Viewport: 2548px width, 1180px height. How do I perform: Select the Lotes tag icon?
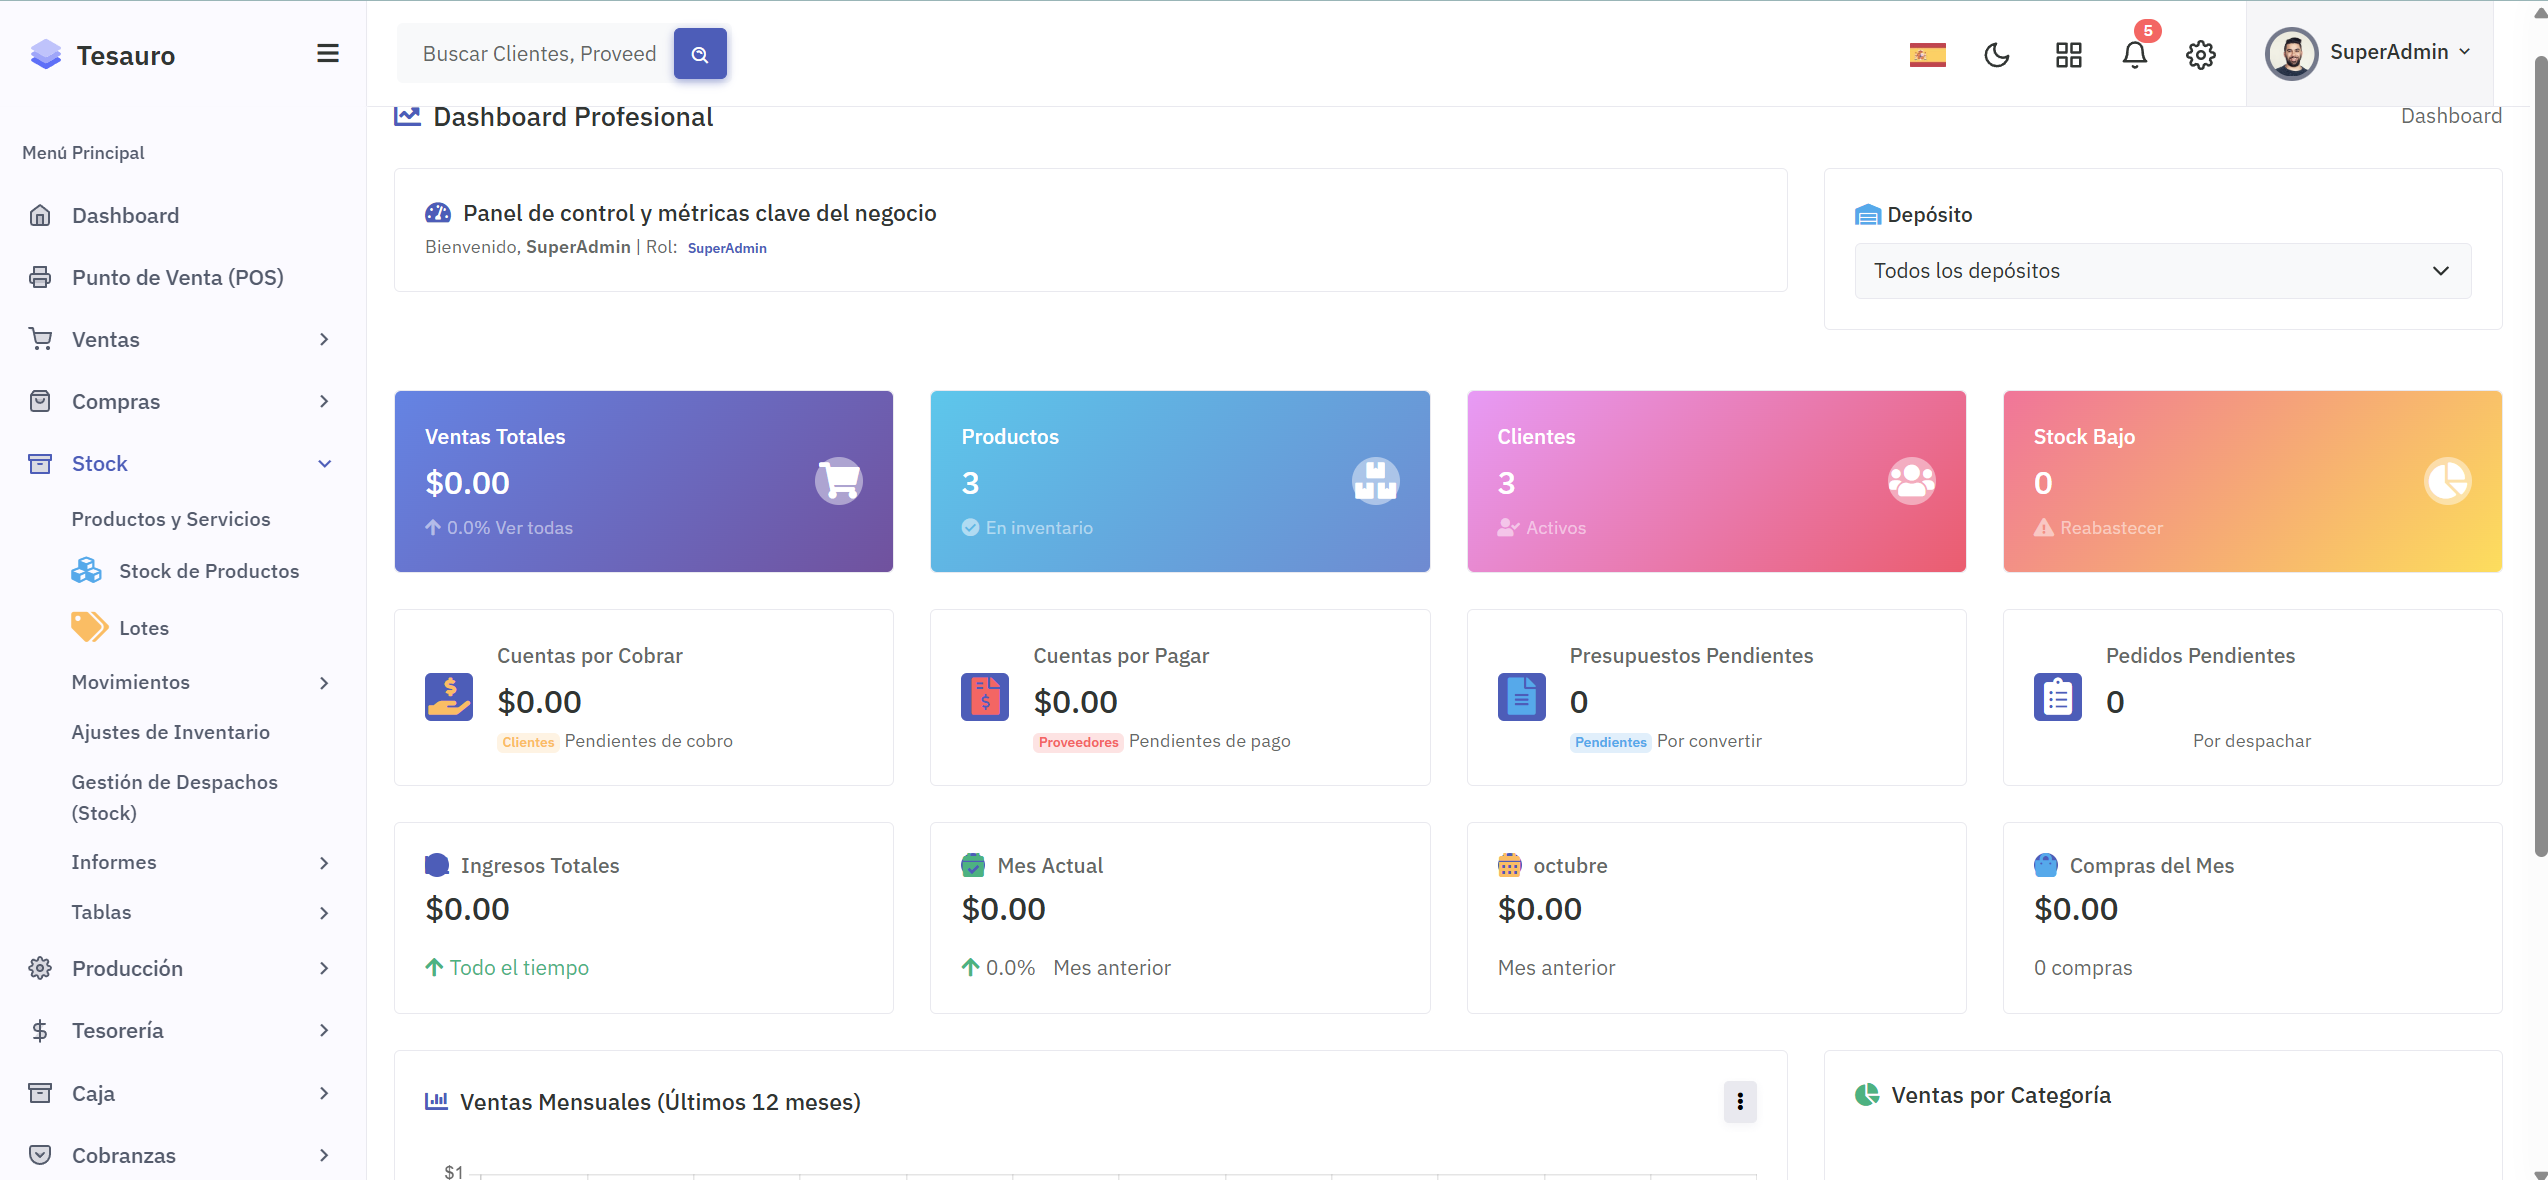[89, 627]
